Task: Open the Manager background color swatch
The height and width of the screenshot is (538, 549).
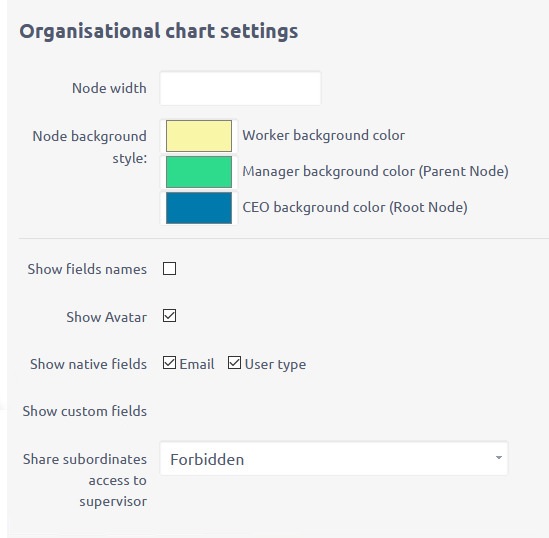Action: click(x=199, y=172)
